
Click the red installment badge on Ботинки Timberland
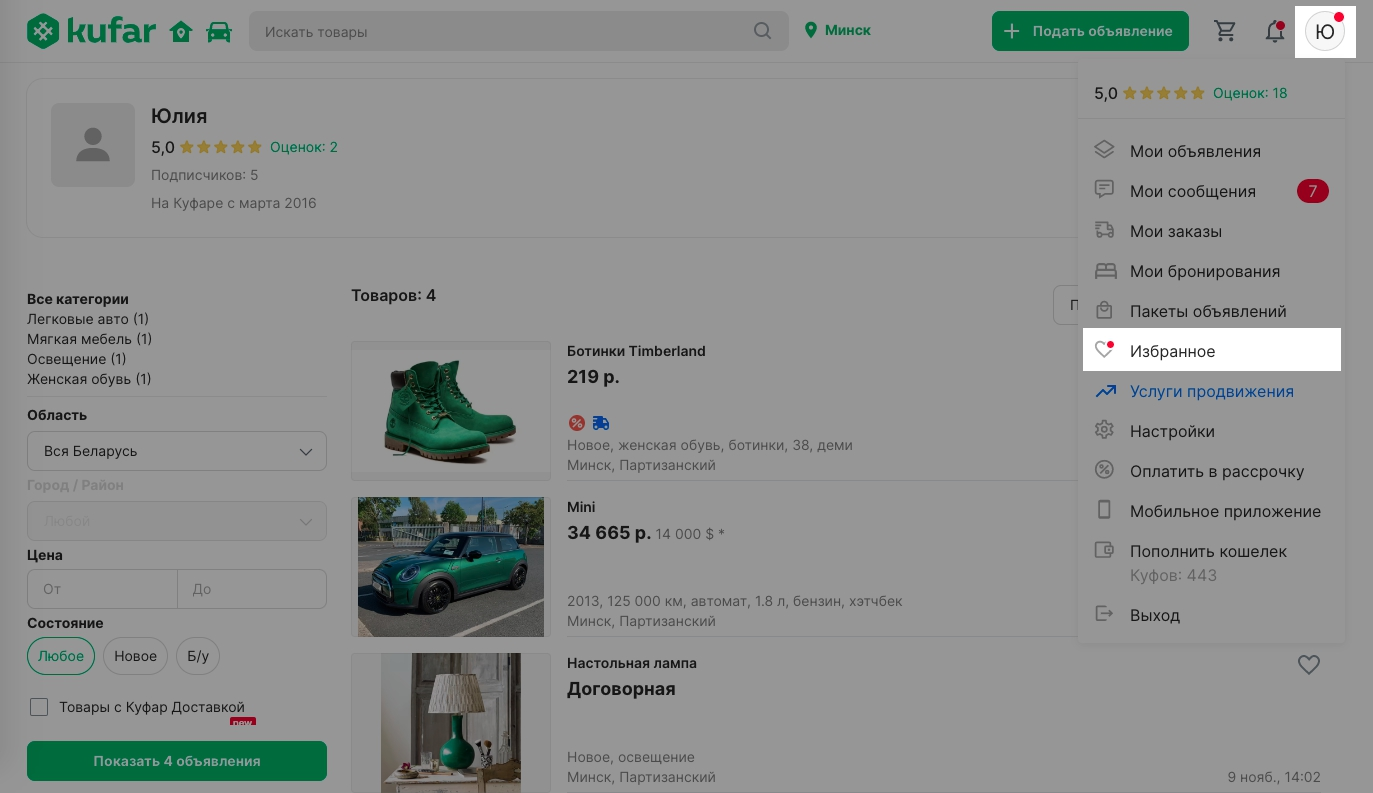[x=576, y=423]
